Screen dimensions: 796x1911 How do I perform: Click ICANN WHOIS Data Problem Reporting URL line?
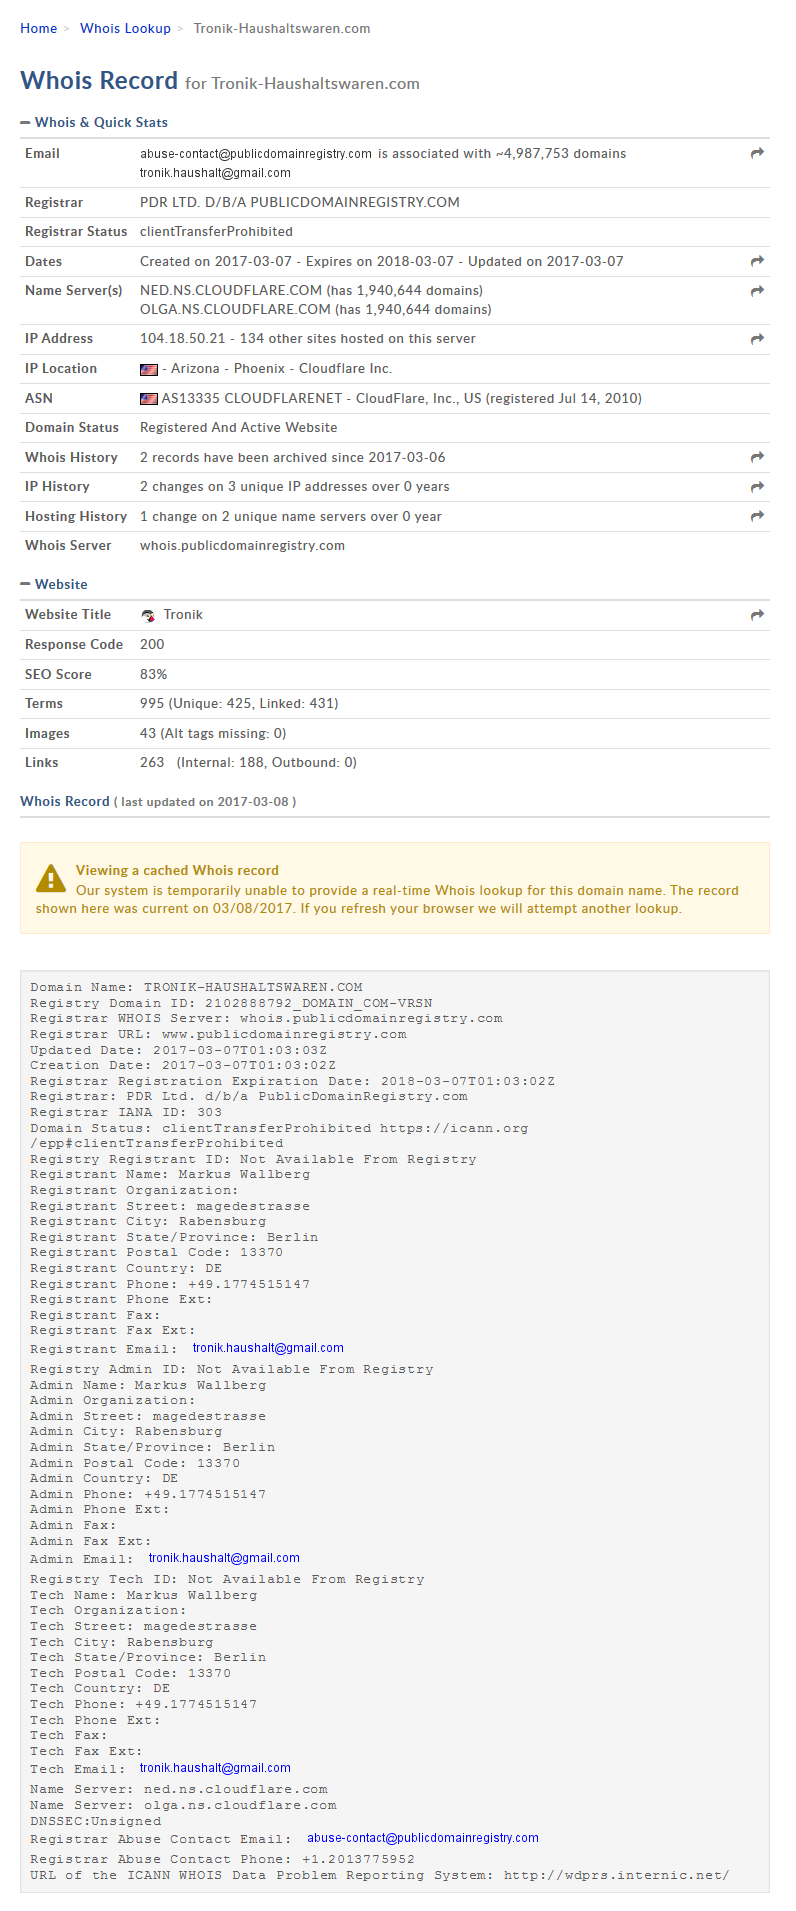(x=380, y=1875)
